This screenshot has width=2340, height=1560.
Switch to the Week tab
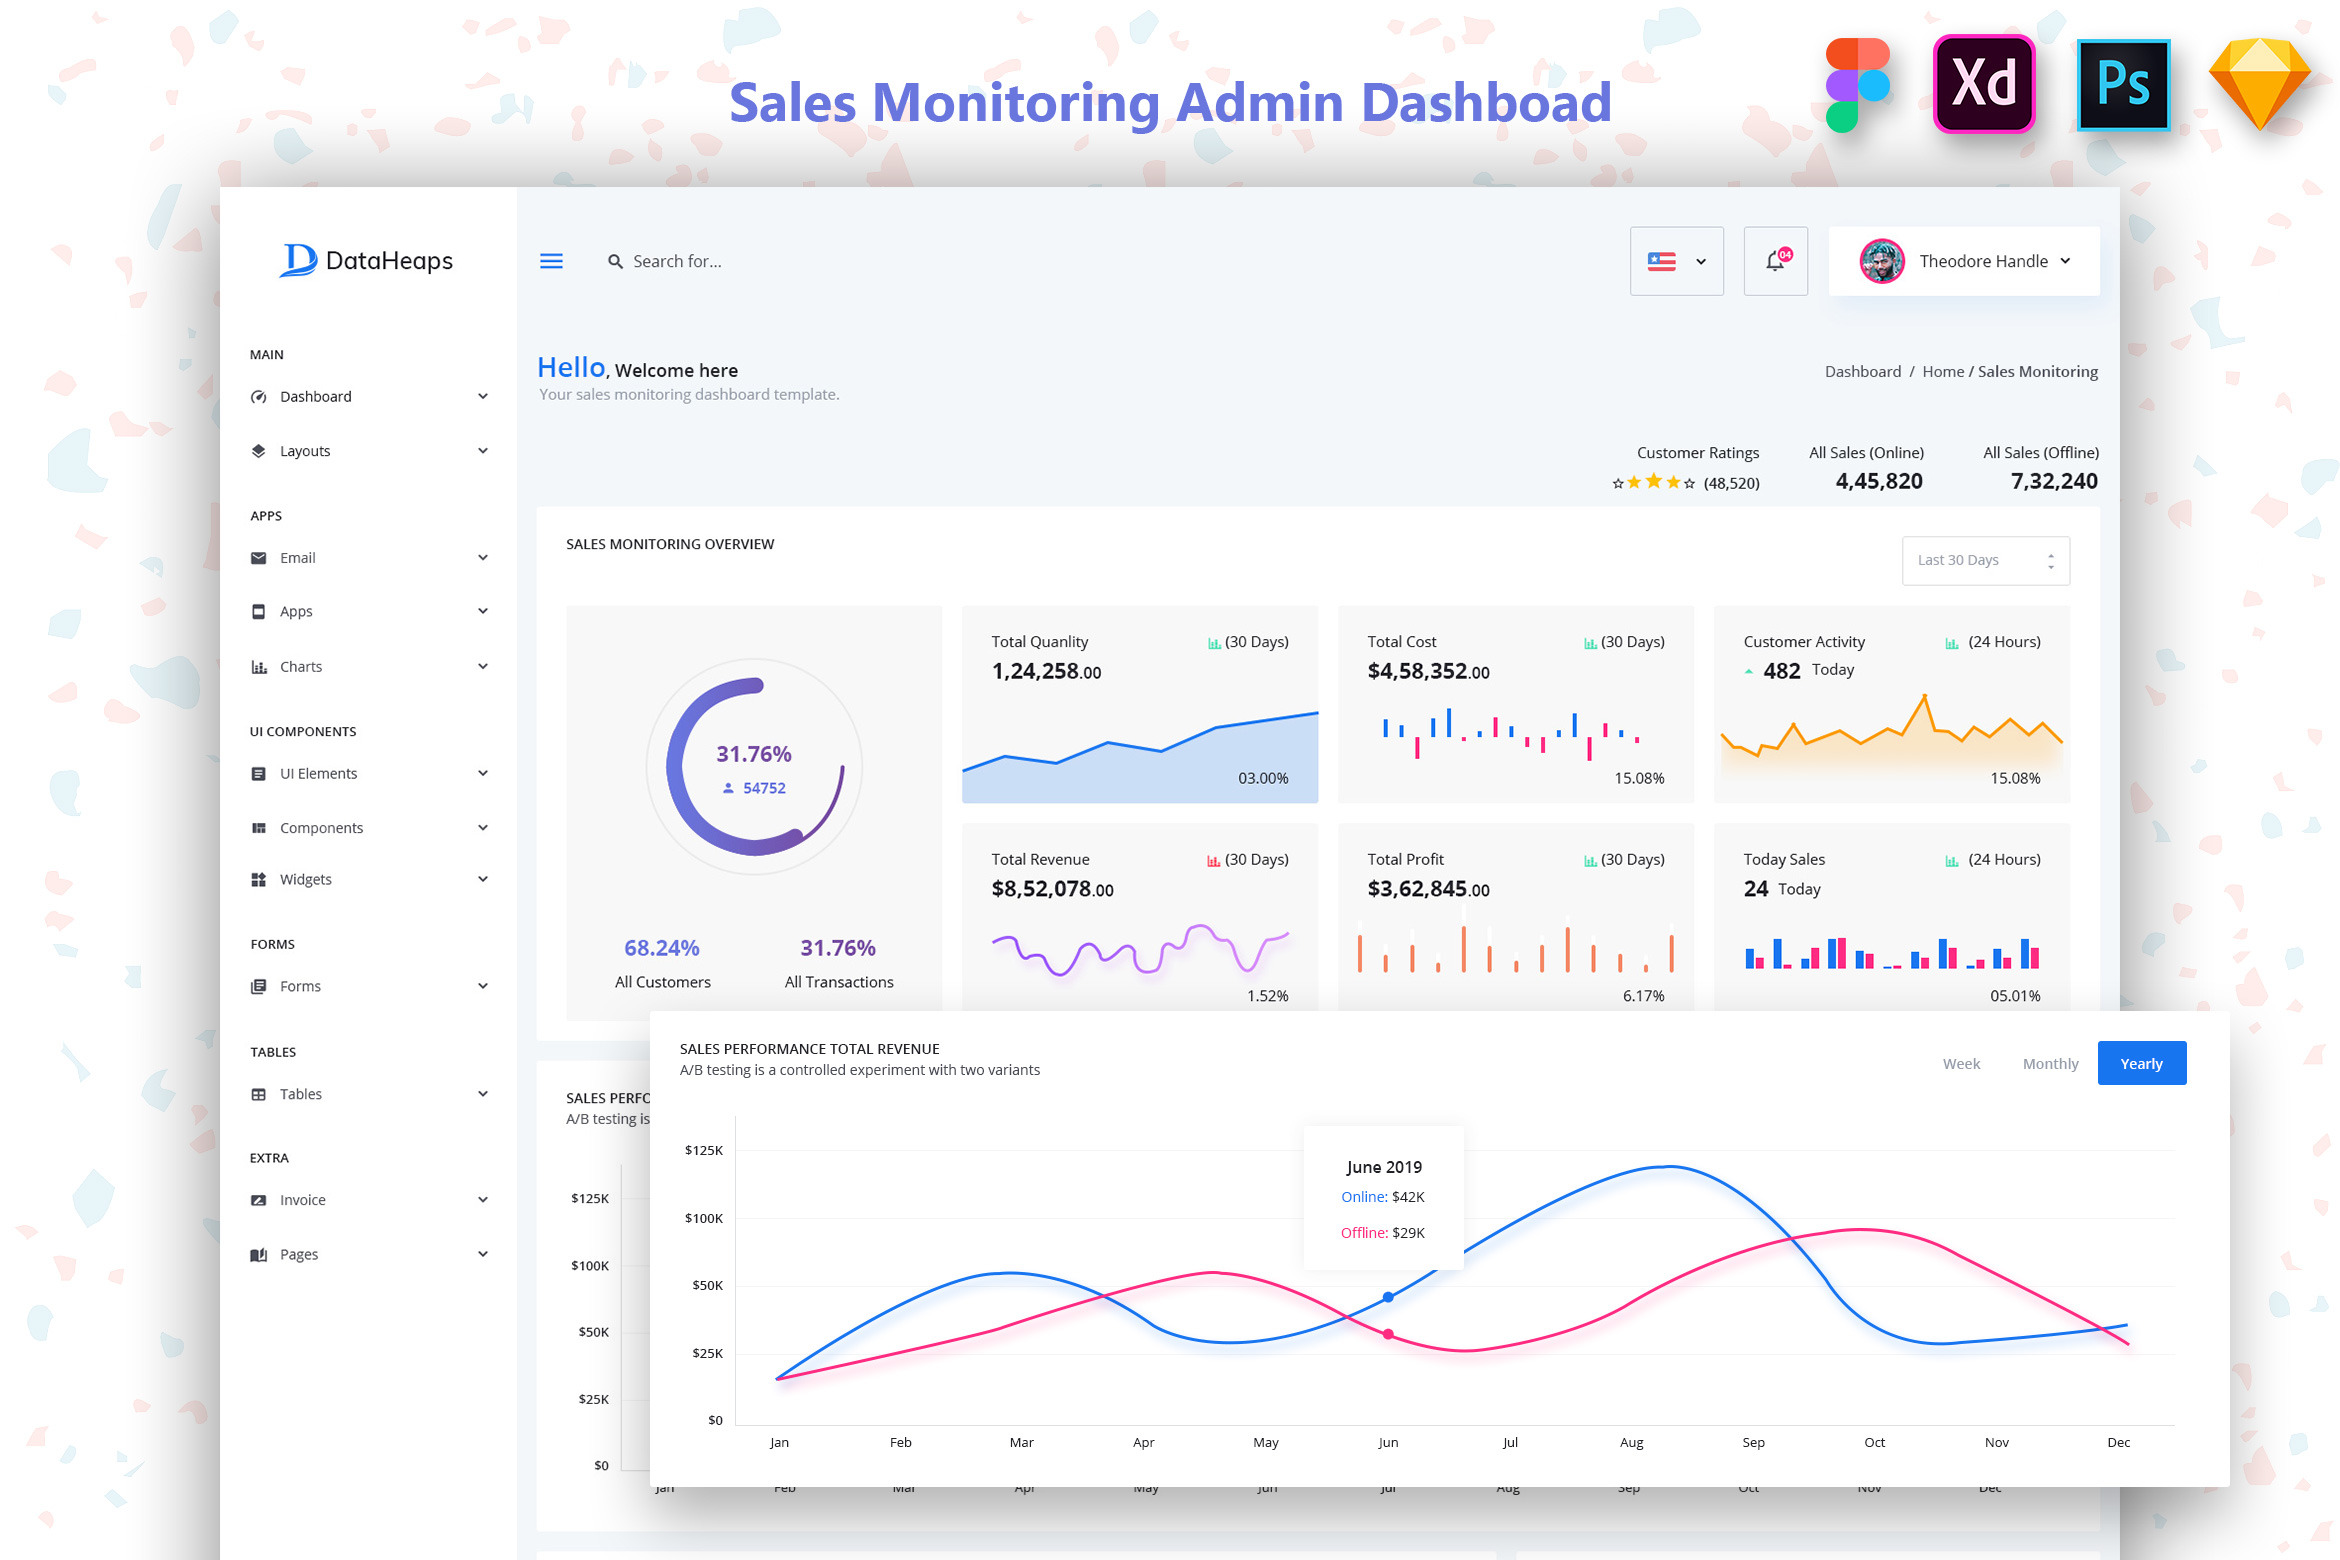click(x=1961, y=1064)
